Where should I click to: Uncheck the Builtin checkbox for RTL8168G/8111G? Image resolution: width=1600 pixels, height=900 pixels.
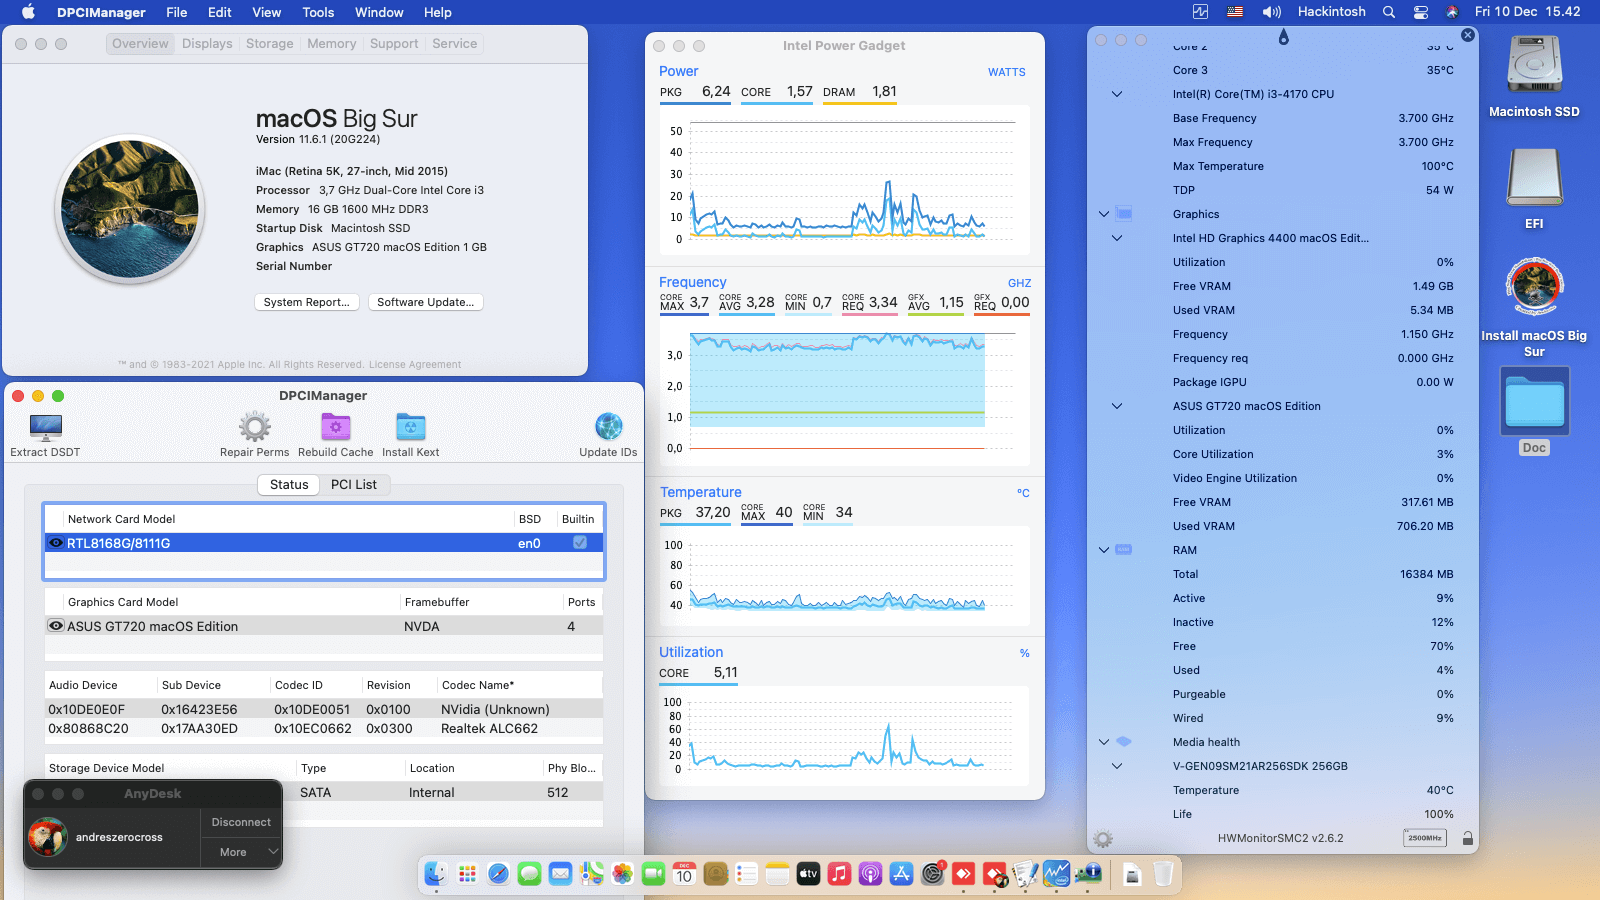coord(579,543)
